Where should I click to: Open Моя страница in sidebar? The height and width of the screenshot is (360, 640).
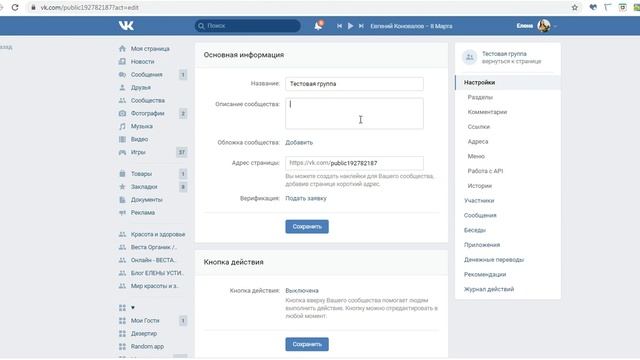(150, 49)
